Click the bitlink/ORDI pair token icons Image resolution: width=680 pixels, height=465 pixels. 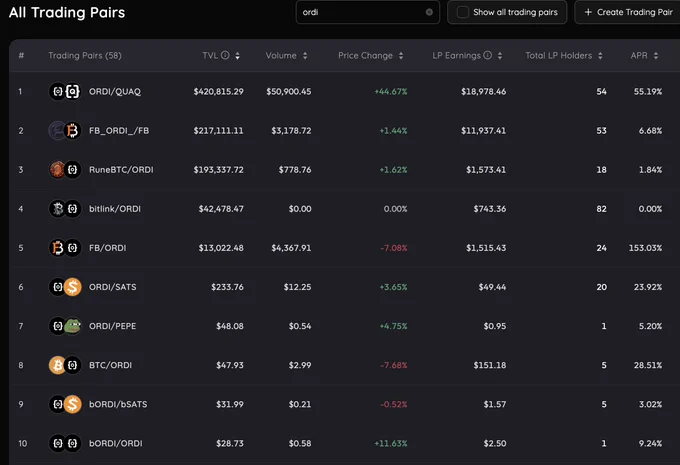pos(65,209)
